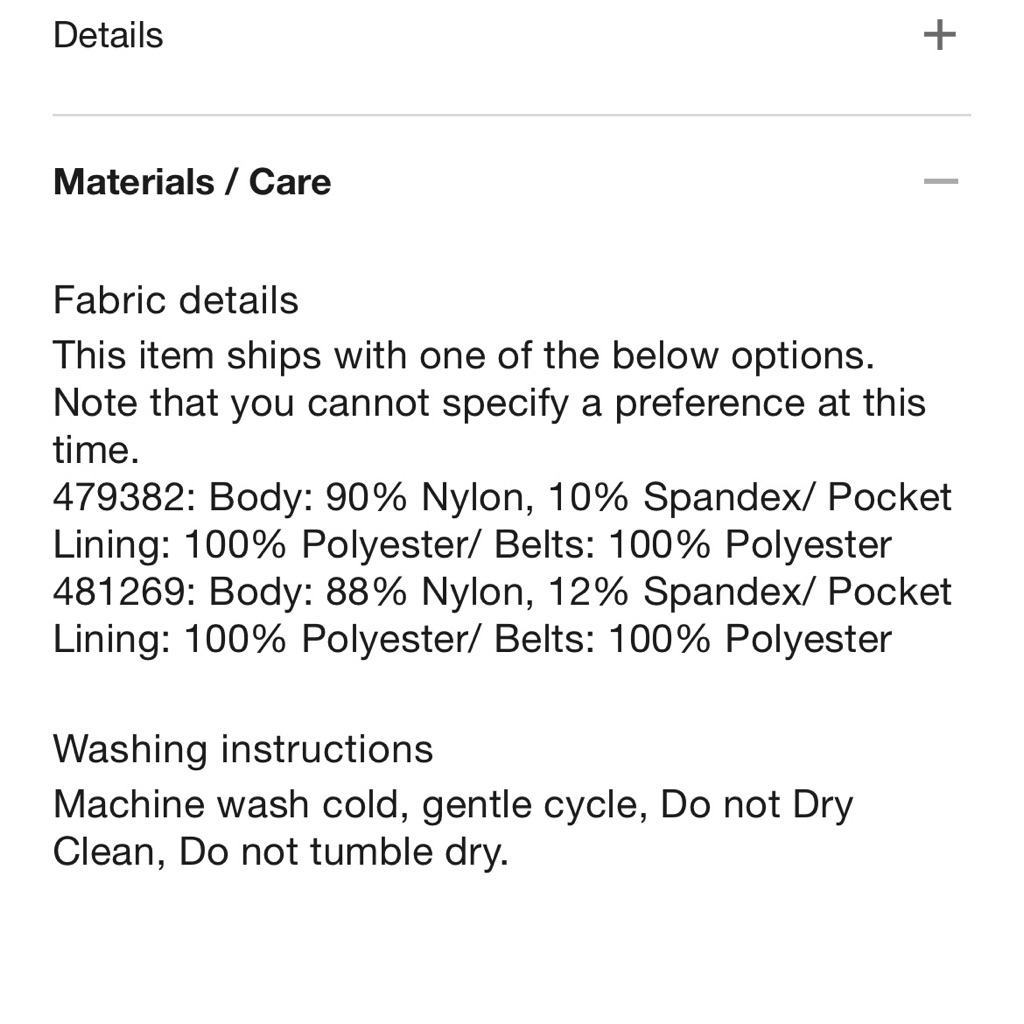This screenshot has width=1024, height=1024.
Task: Click the 481269 fabric option number
Action: pyautogui.click(x=118, y=592)
